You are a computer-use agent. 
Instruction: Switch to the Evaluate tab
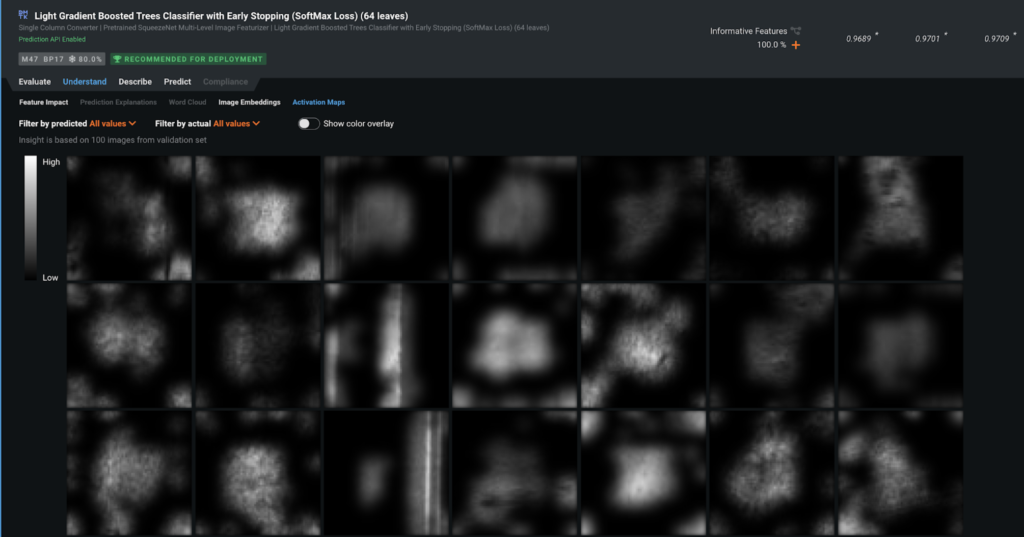tap(35, 82)
